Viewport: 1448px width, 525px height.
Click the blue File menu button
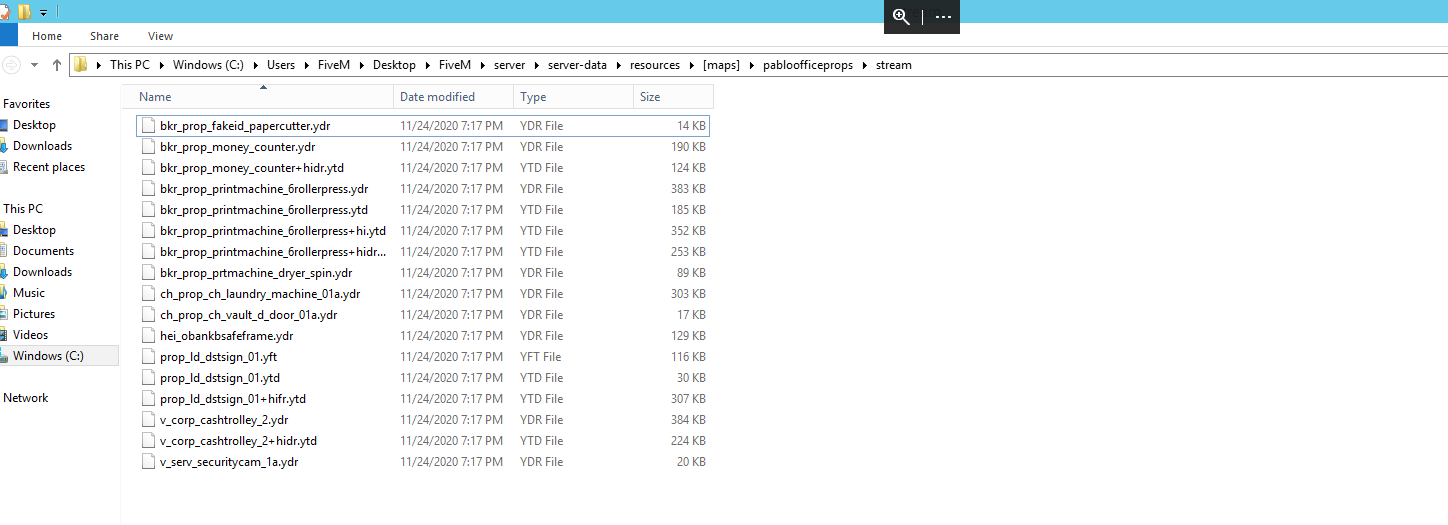click(8, 36)
